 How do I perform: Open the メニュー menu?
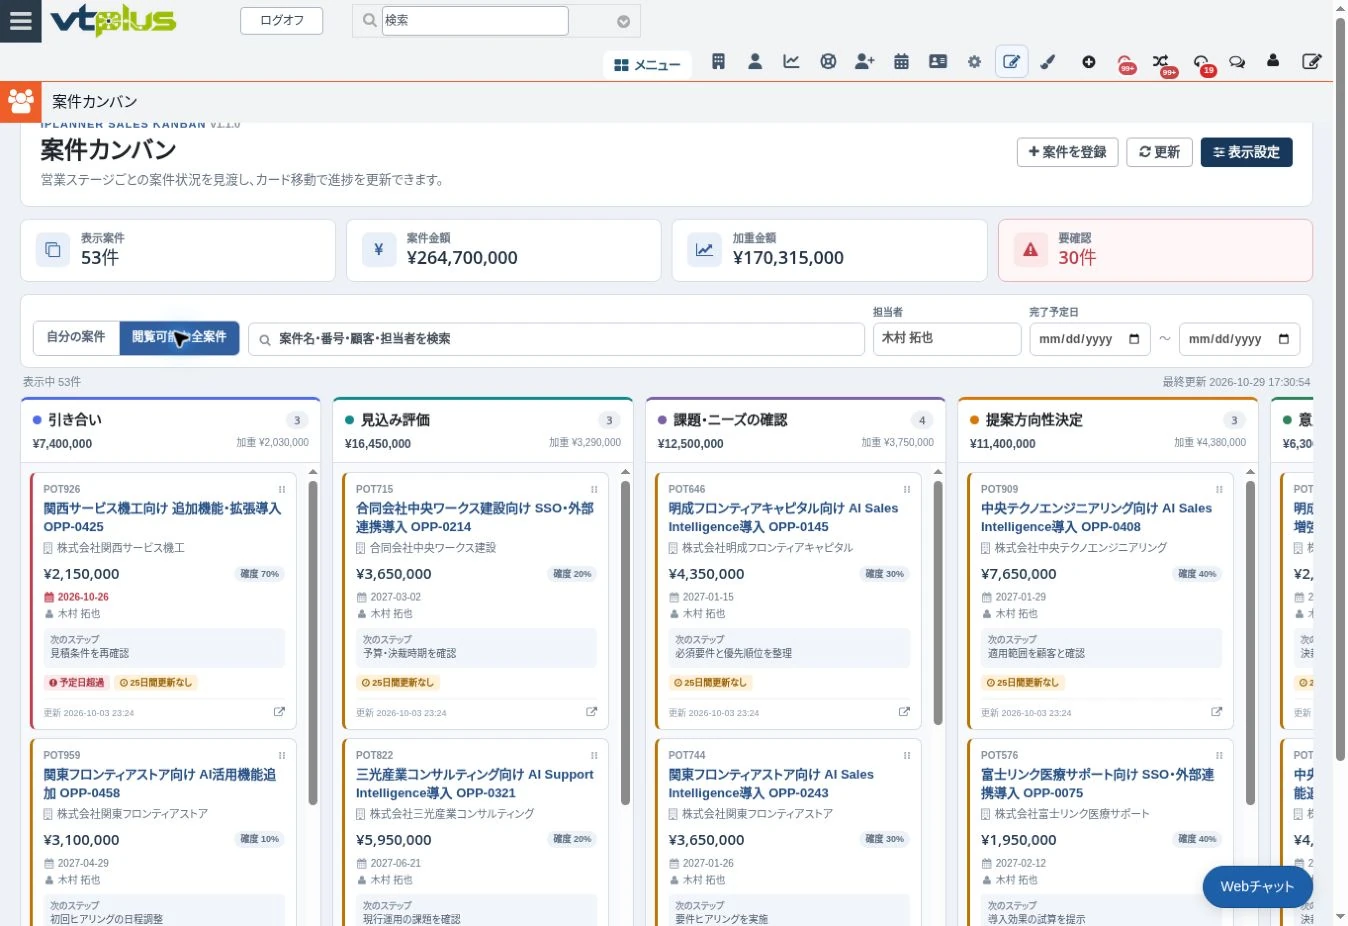pyautogui.click(x=647, y=65)
